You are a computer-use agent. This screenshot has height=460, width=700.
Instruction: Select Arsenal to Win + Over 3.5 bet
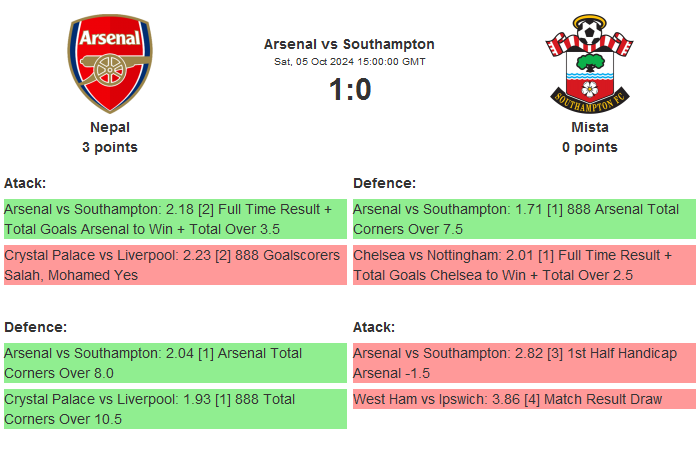[x=175, y=219]
